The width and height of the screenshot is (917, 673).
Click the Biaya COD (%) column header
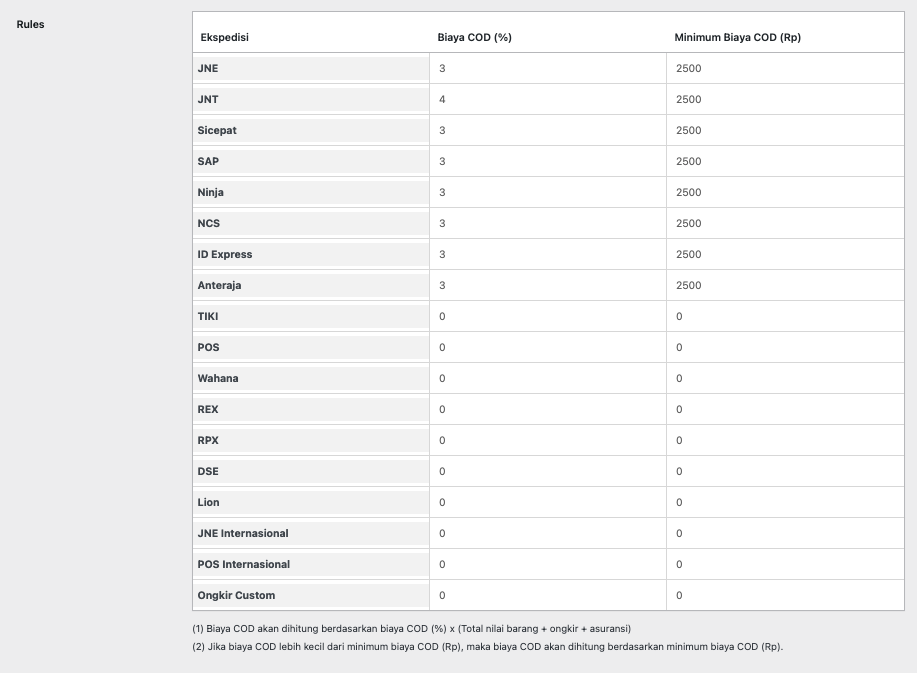pos(474,37)
